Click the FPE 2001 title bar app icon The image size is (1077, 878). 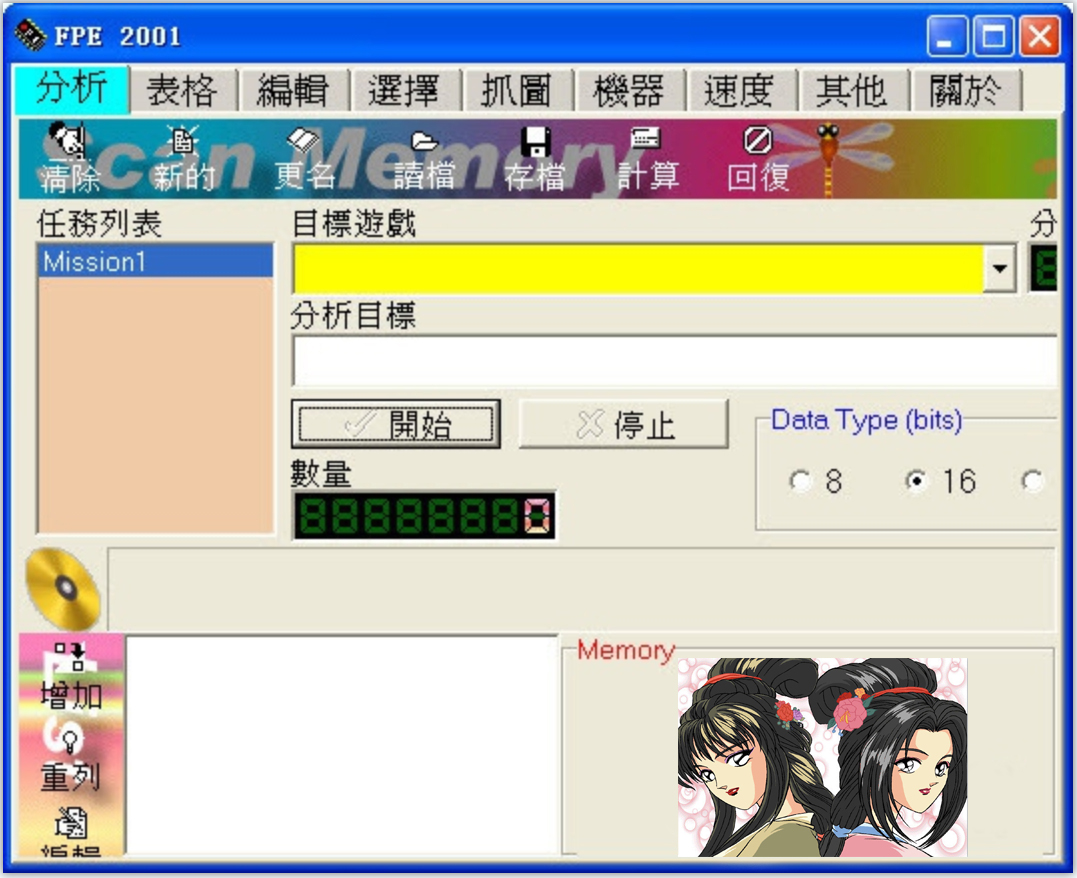point(30,35)
